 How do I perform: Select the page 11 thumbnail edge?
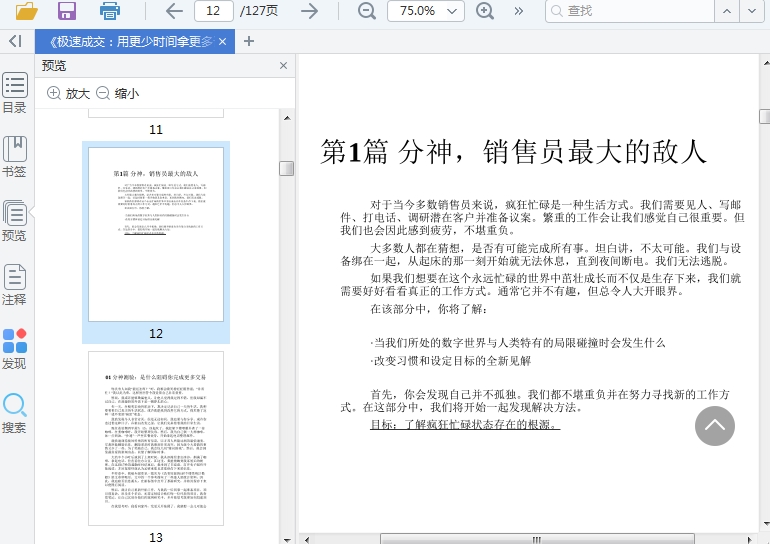tap(156, 113)
